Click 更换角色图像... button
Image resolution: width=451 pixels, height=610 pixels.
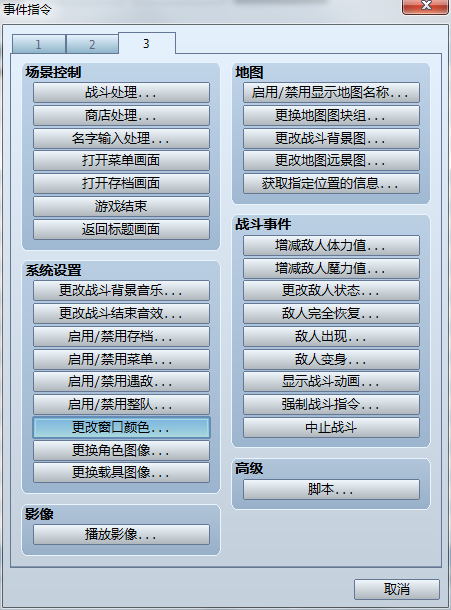[x=121, y=450]
